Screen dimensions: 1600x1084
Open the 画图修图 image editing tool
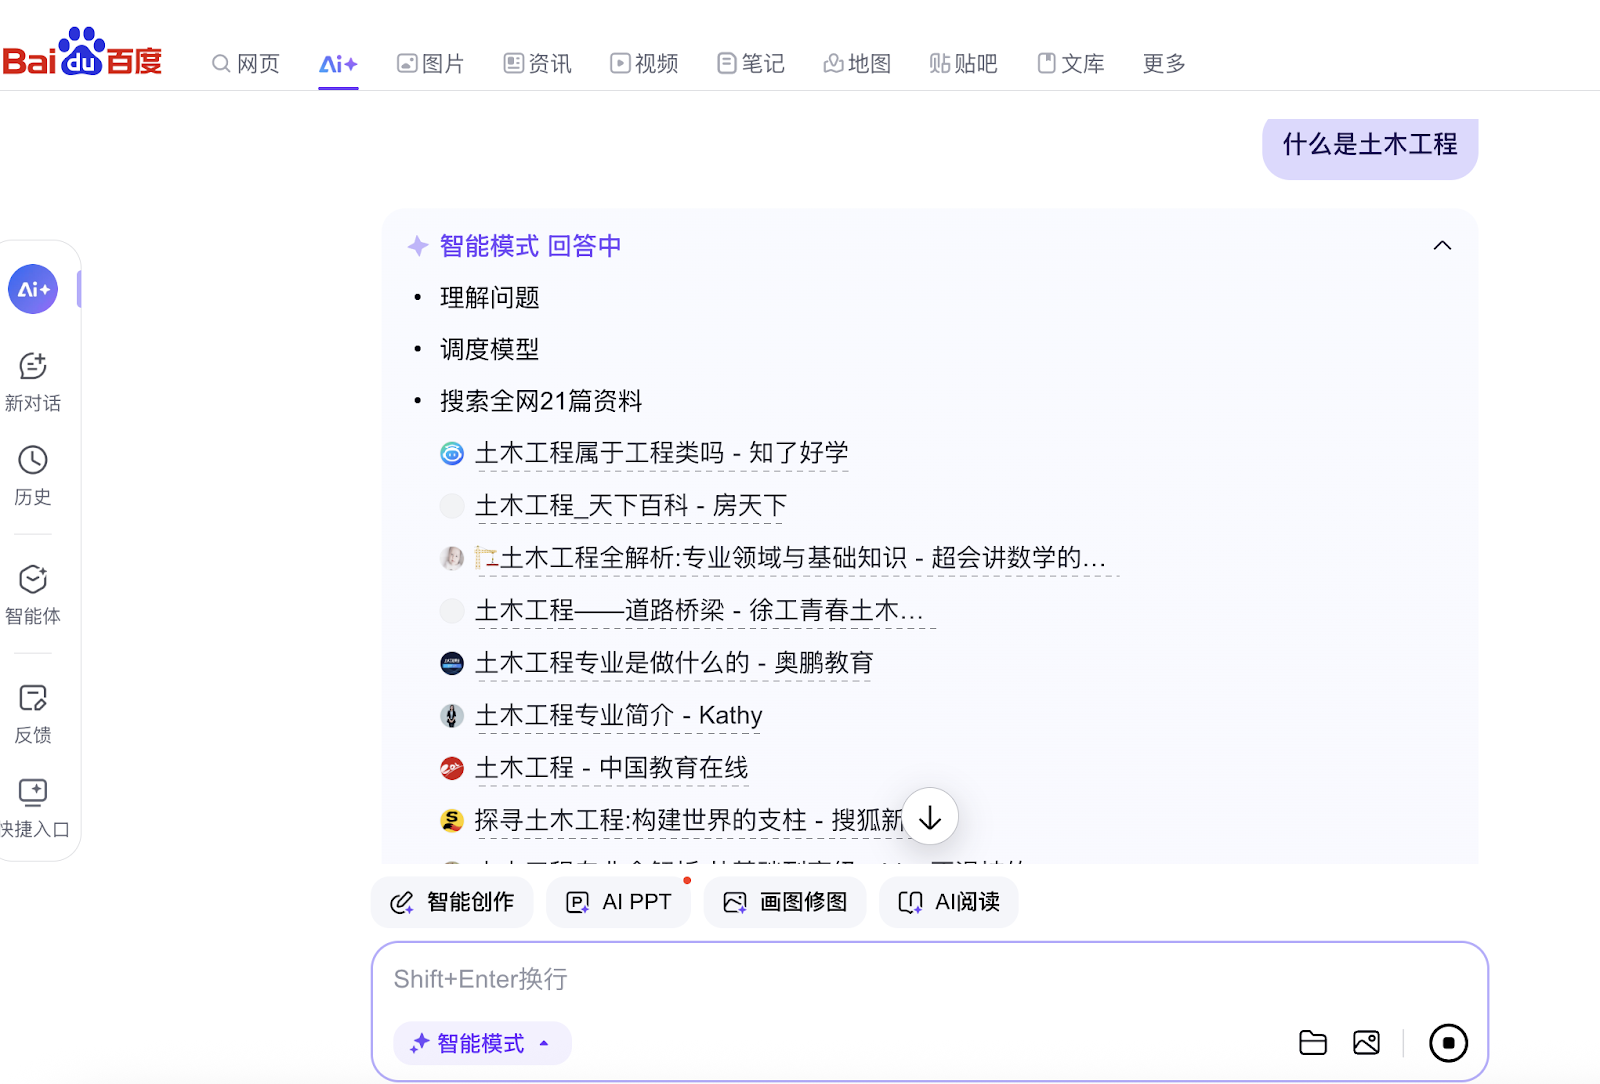coord(785,901)
